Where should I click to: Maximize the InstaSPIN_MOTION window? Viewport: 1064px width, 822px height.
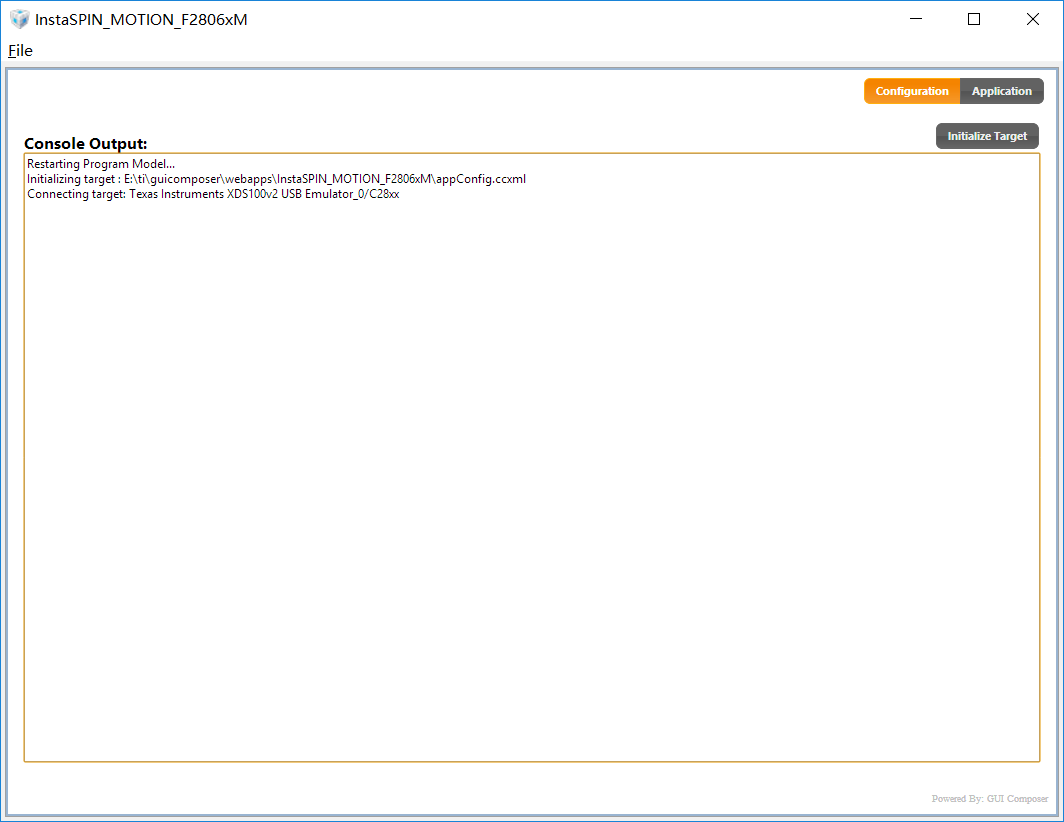tap(974, 19)
